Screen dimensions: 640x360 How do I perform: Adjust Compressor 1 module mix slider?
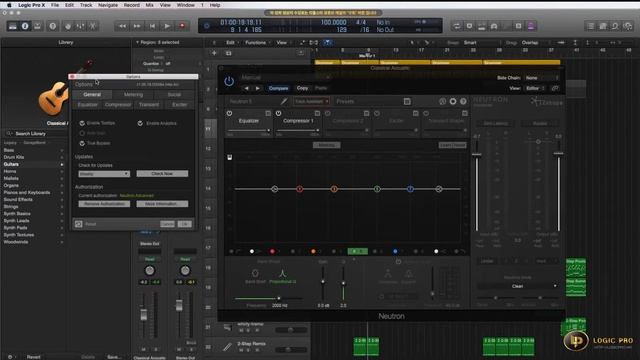pyautogui.click(x=298, y=131)
